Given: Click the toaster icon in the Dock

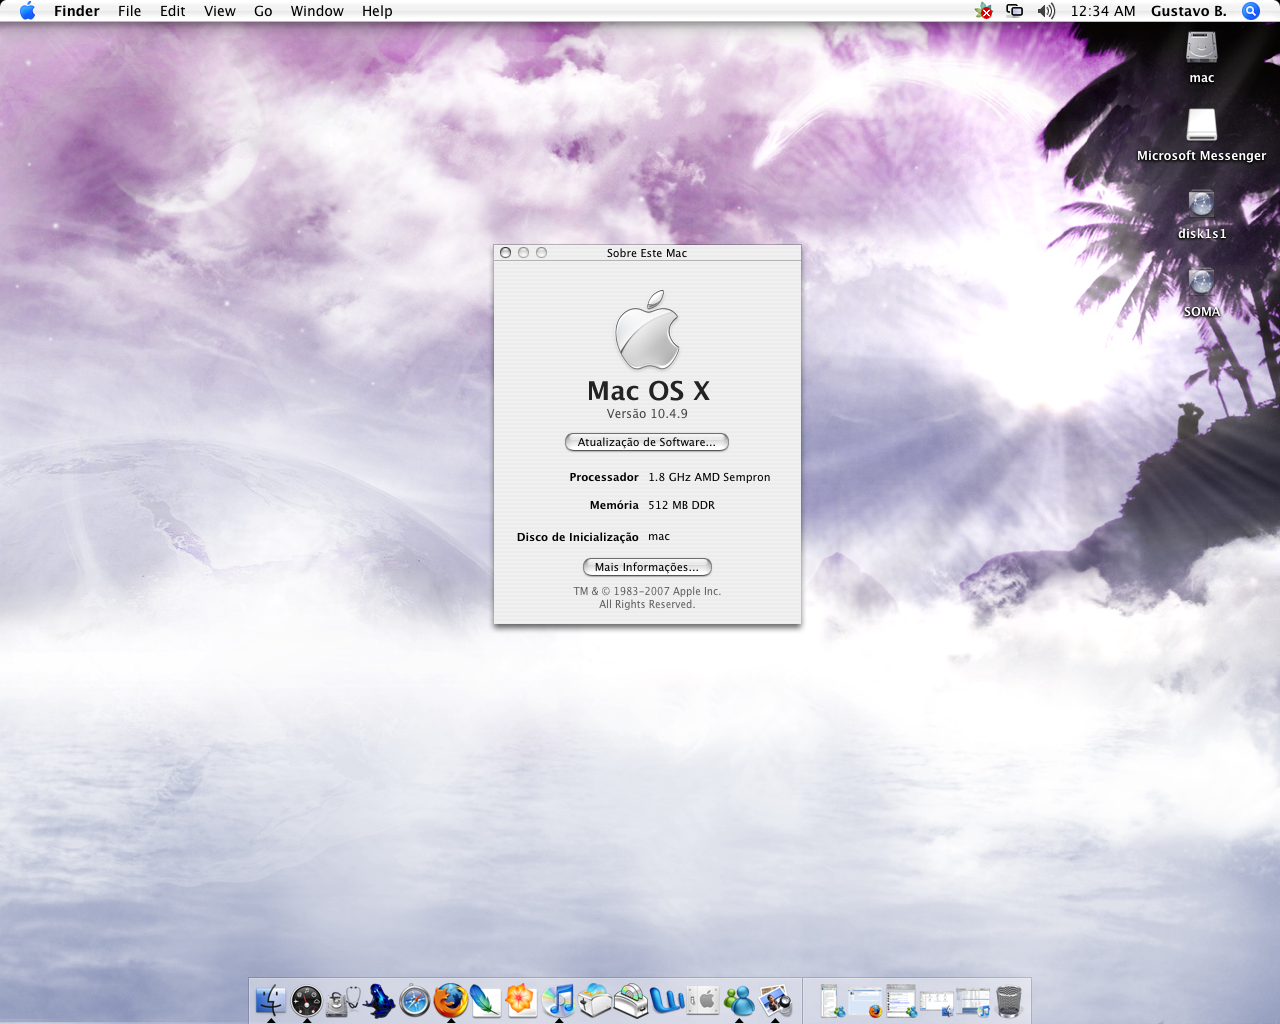Looking at the screenshot, I should [594, 1000].
